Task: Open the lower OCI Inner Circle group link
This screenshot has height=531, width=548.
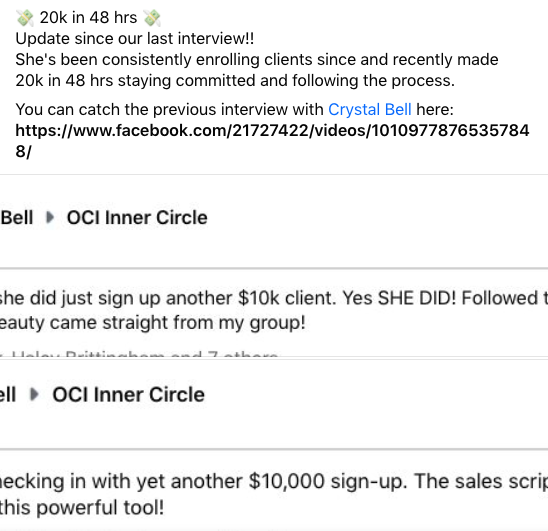Action: pyautogui.click(x=128, y=395)
